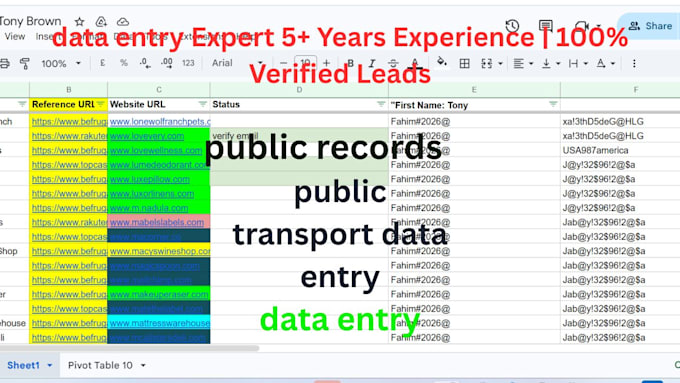Open the 123 number formats menu

pyautogui.click(x=188, y=63)
